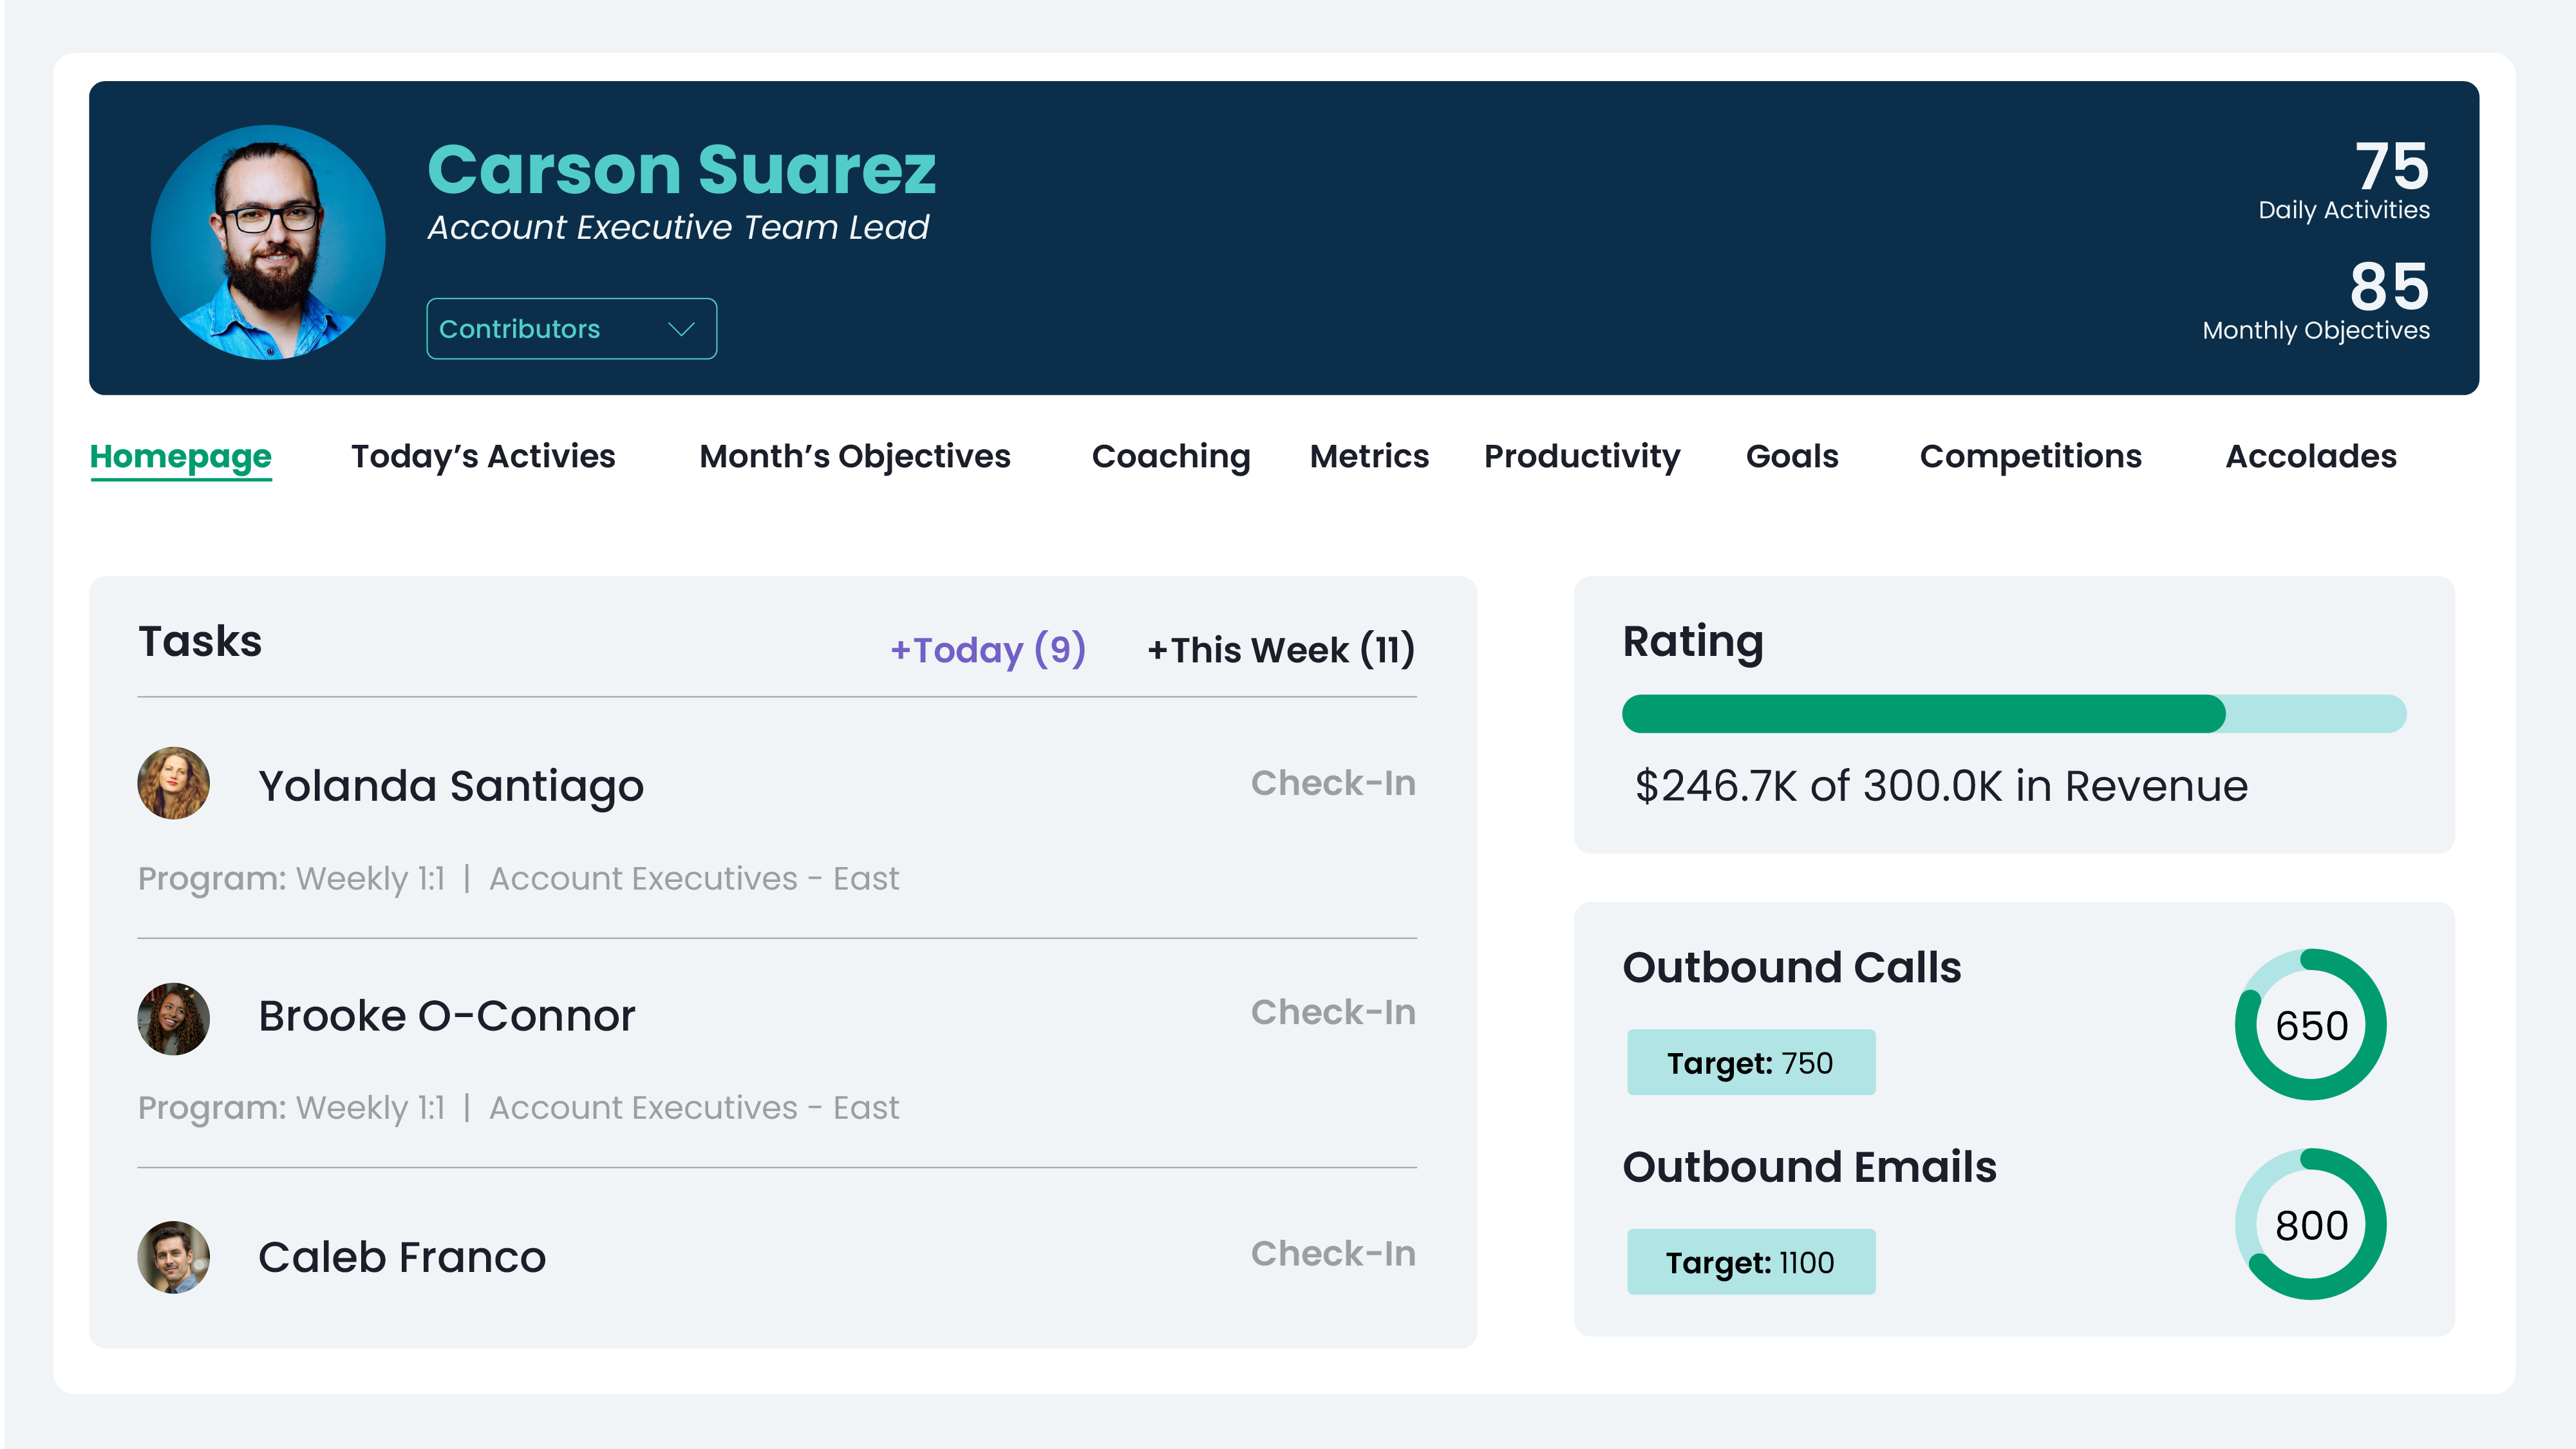This screenshot has height=1449, width=2576.
Task: Click Check-In for Caleb Franco
Action: (x=1333, y=1253)
